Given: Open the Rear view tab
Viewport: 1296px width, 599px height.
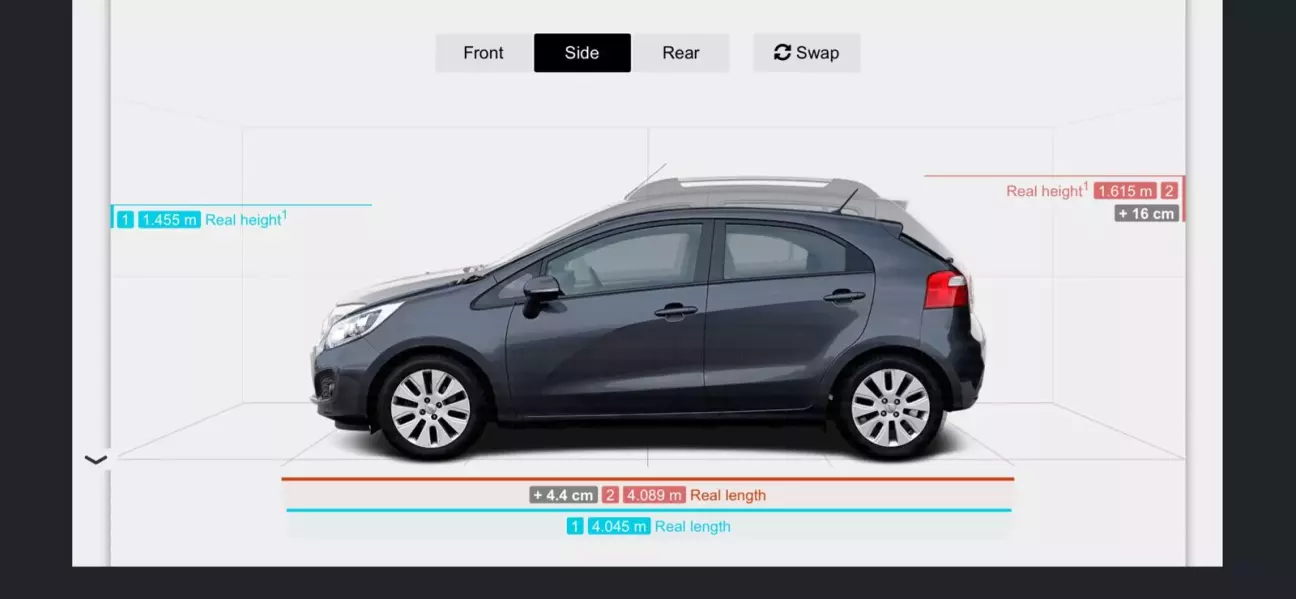Looking at the screenshot, I should click(x=680, y=53).
